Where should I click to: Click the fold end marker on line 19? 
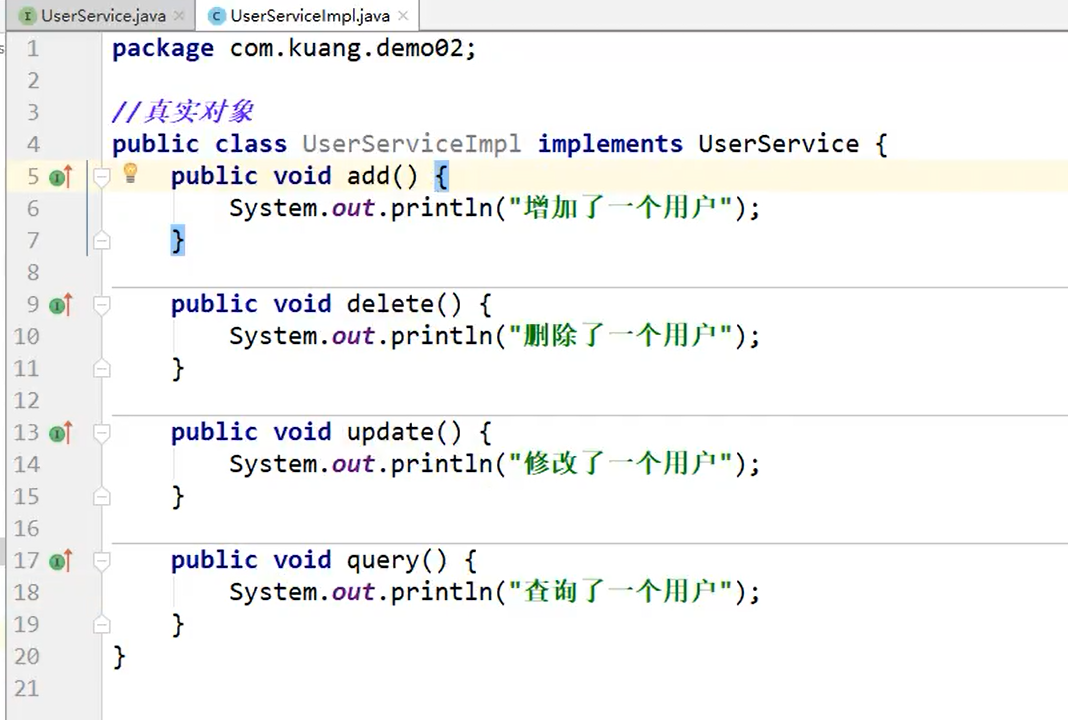[101, 625]
